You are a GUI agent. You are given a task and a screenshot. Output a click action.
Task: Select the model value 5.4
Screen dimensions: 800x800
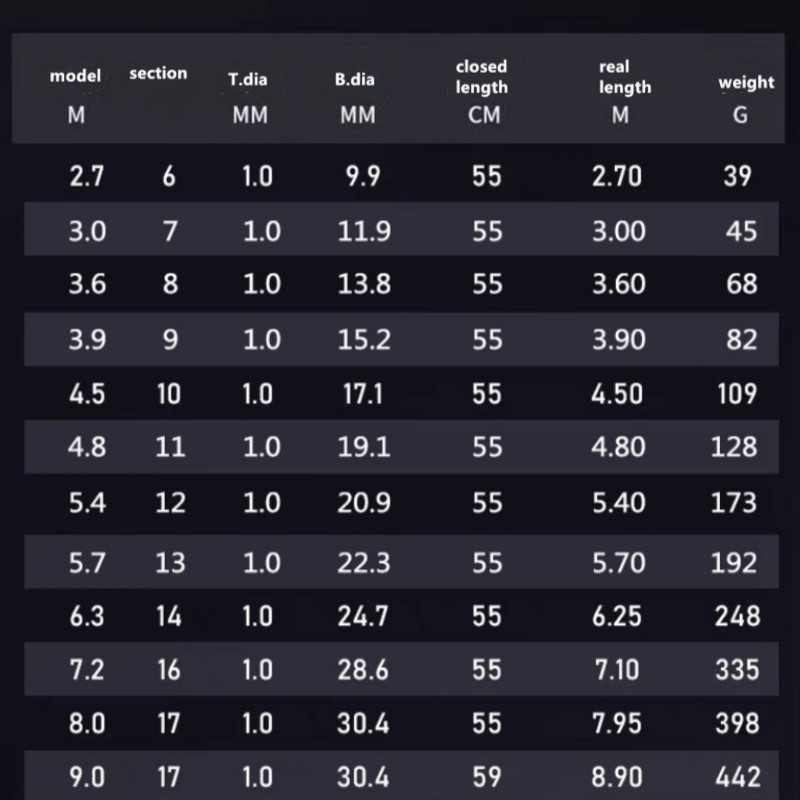coord(87,503)
